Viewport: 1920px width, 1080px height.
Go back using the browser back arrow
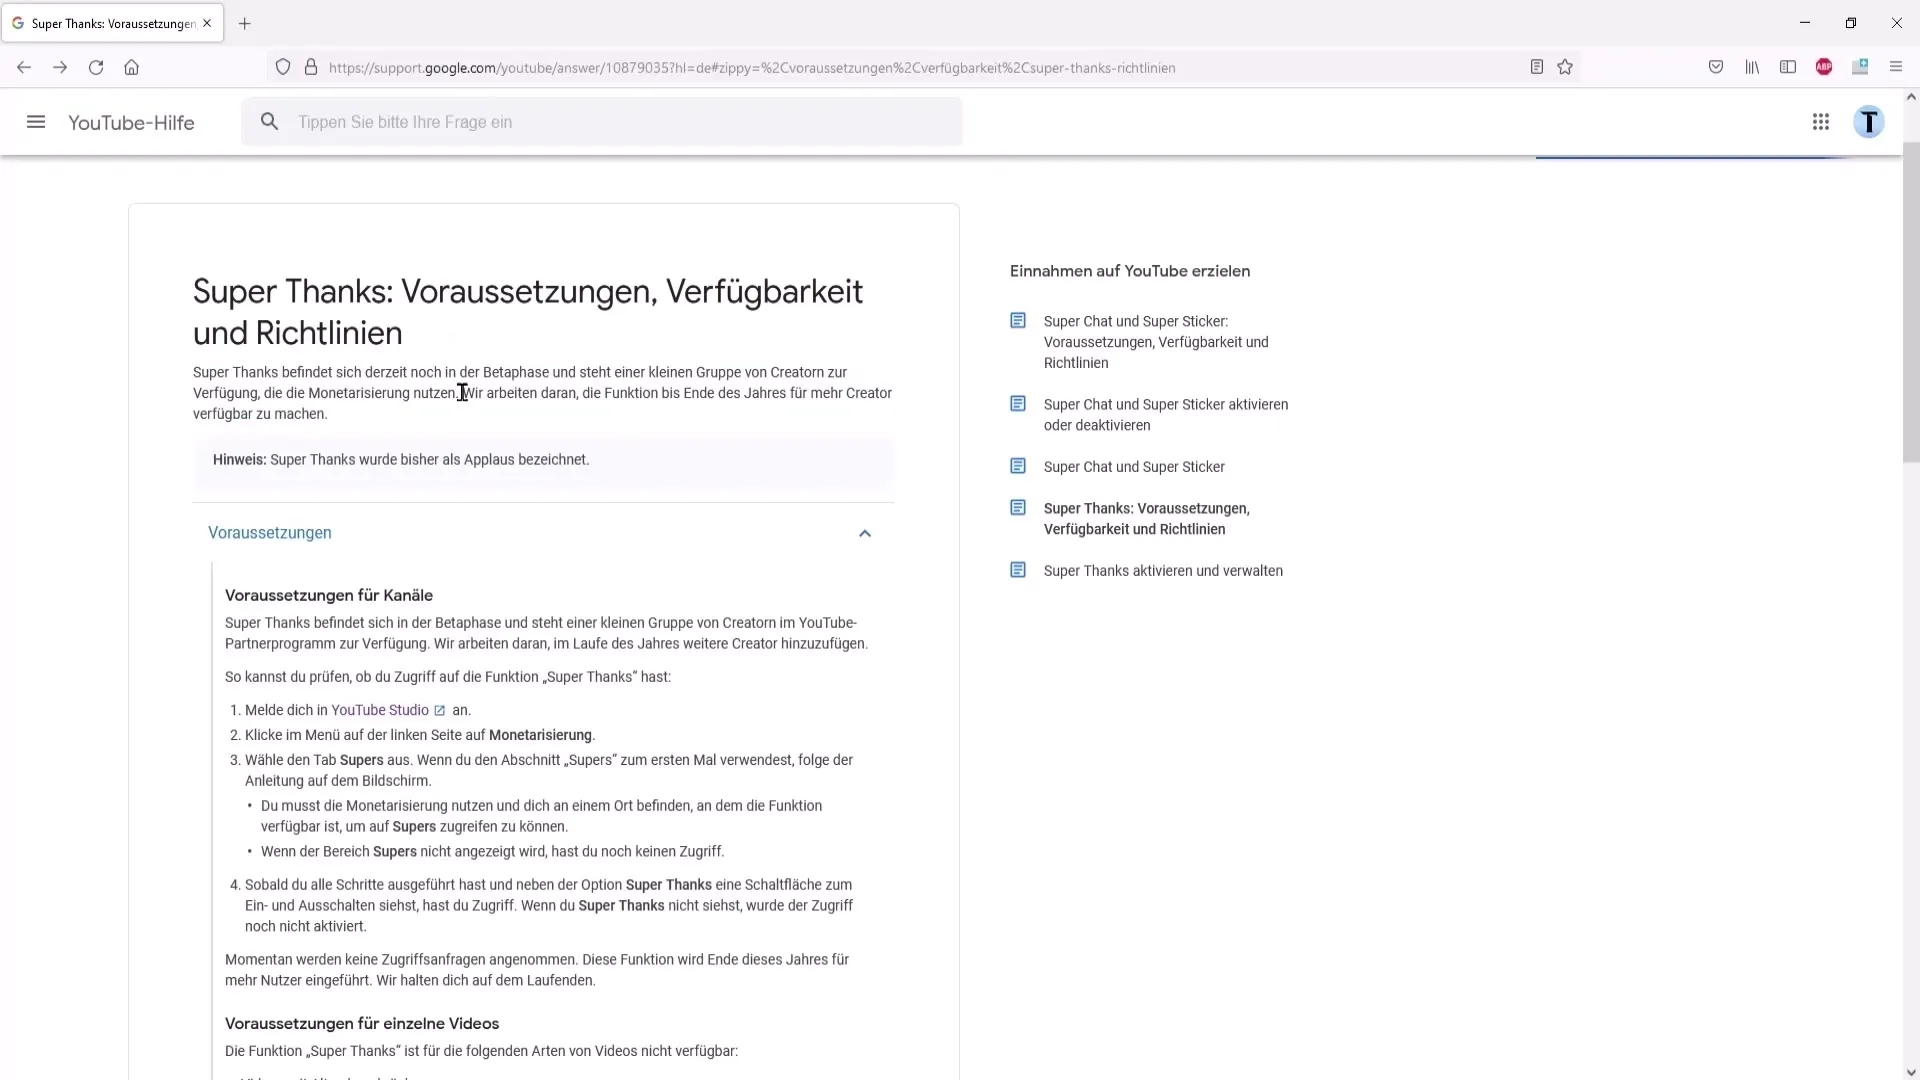click(x=24, y=67)
